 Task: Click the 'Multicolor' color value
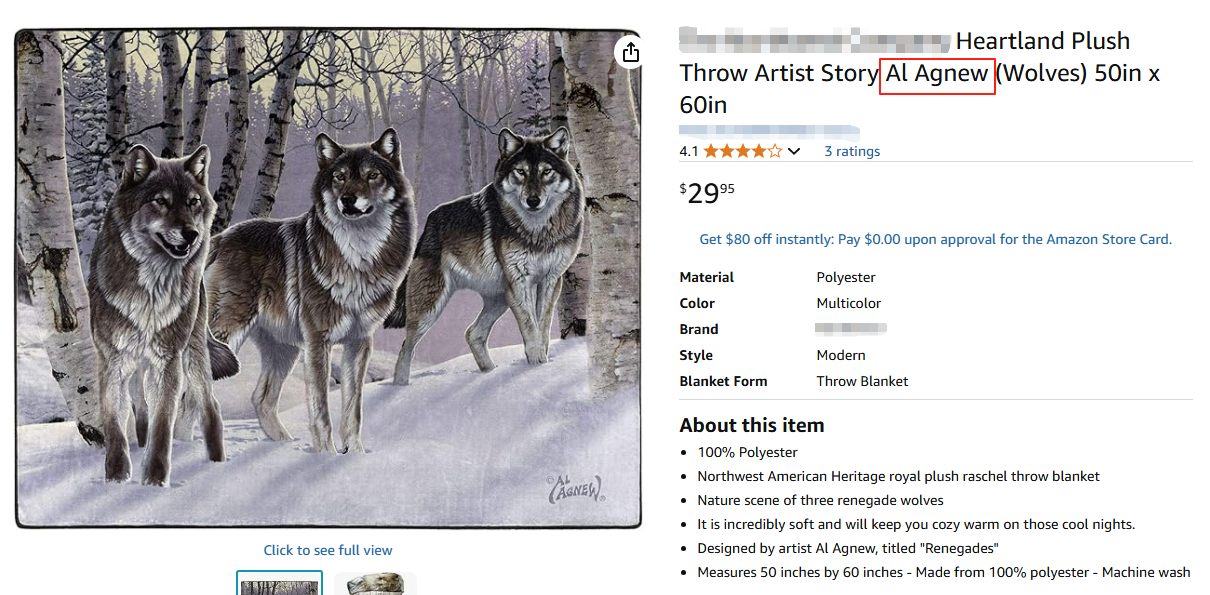[x=849, y=303]
